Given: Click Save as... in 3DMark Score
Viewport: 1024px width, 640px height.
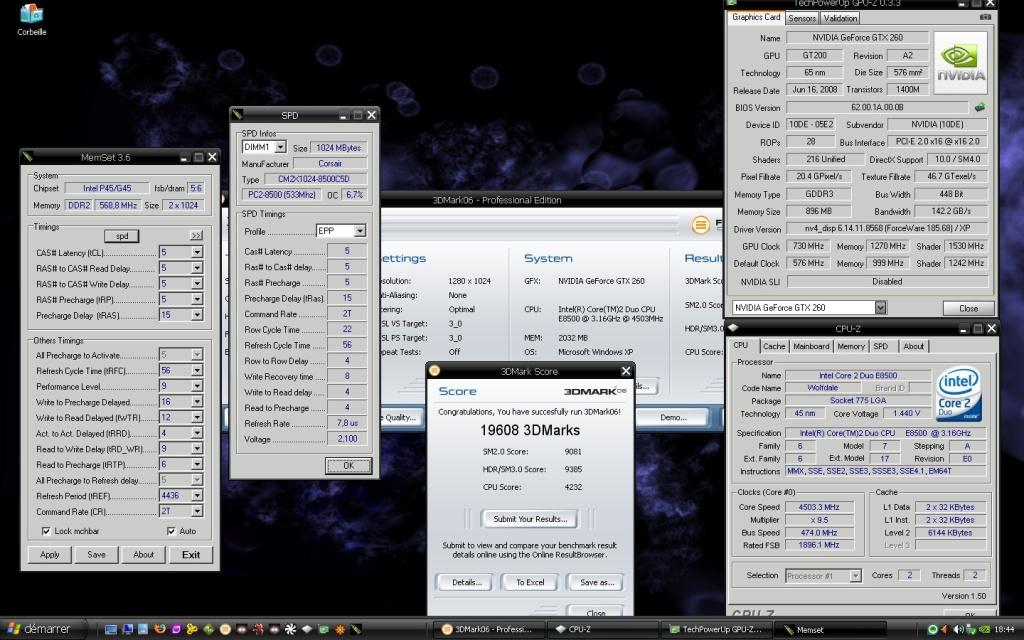Looking at the screenshot, I should point(596,582).
